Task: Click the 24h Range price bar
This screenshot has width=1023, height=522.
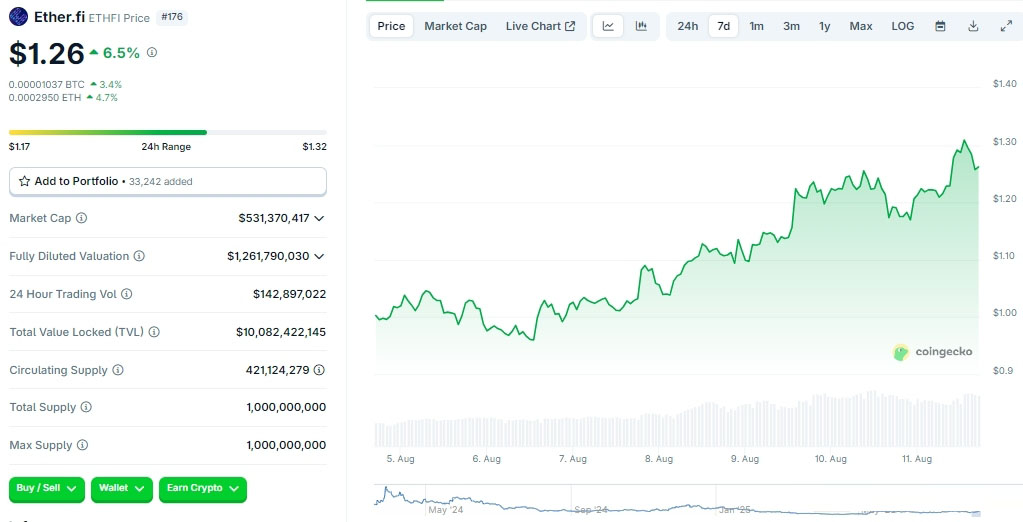Action: (x=167, y=132)
